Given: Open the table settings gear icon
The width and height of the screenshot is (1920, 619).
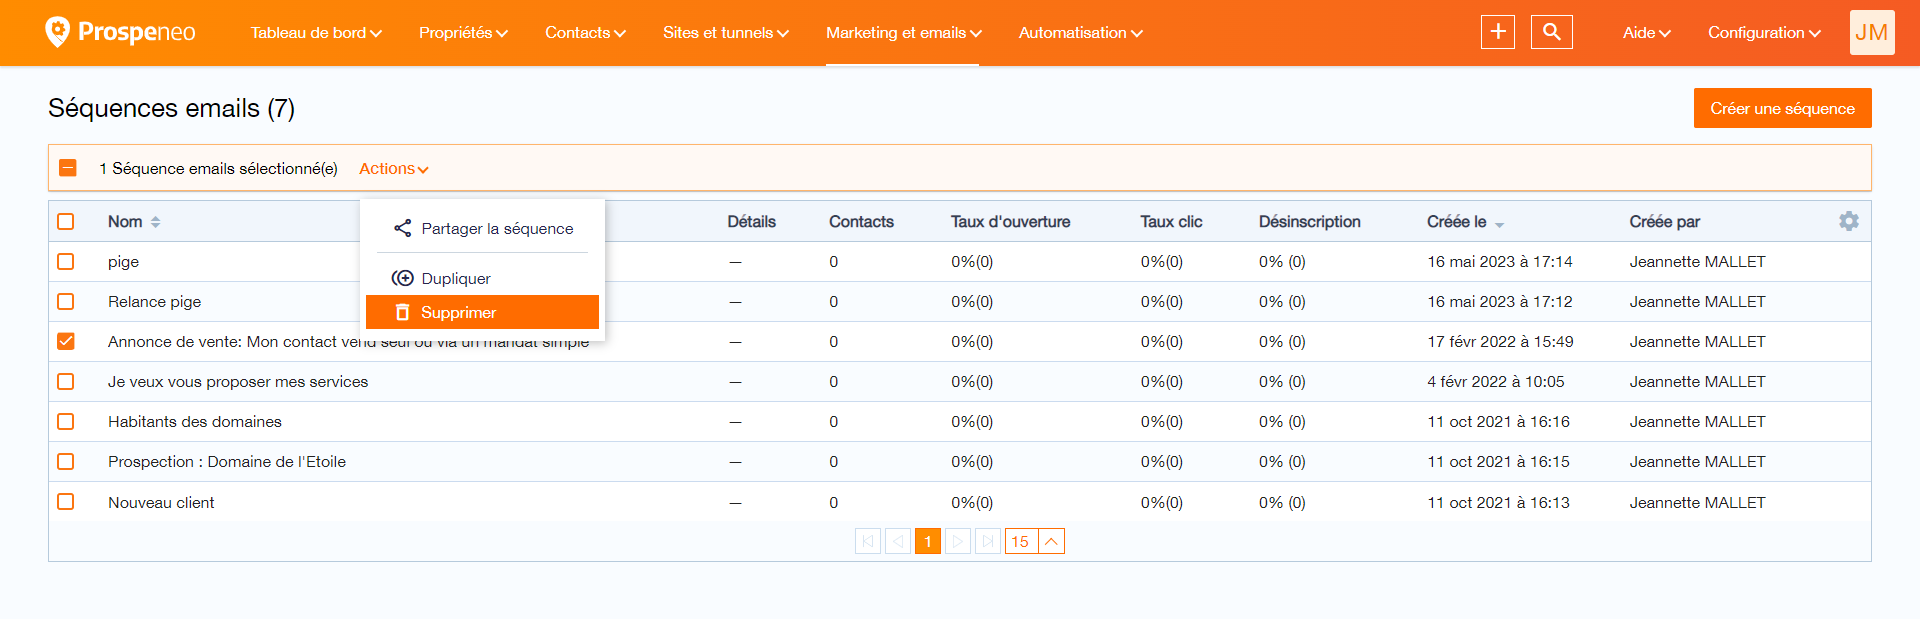Looking at the screenshot, I should click(1849, 221).
